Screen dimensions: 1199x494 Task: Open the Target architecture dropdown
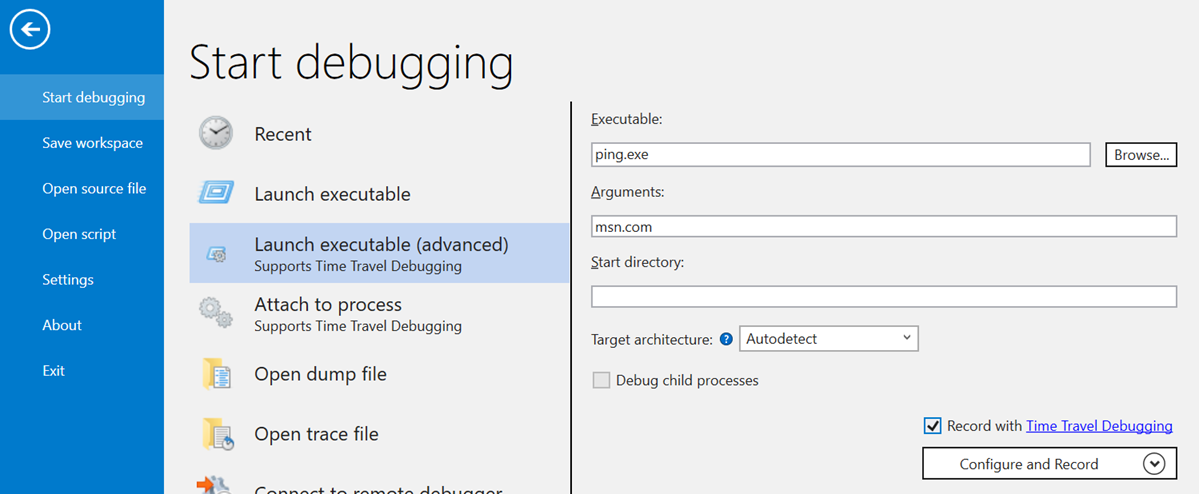828,339
